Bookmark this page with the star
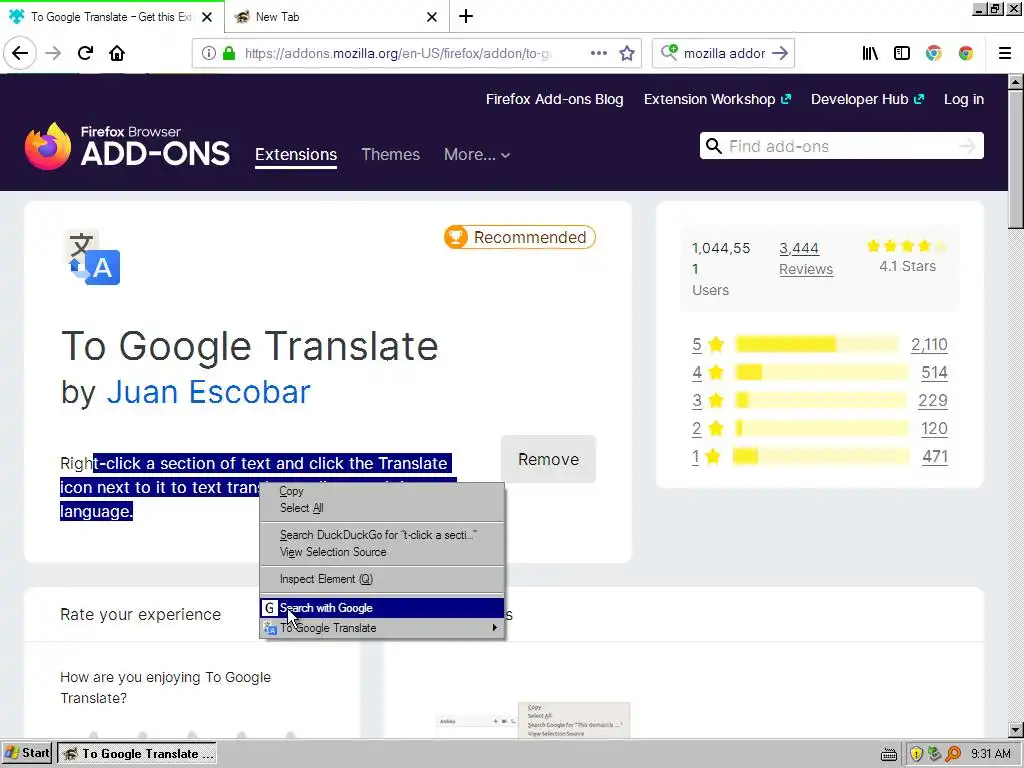Screen dimensions: 1024x768 pos(627,53)
